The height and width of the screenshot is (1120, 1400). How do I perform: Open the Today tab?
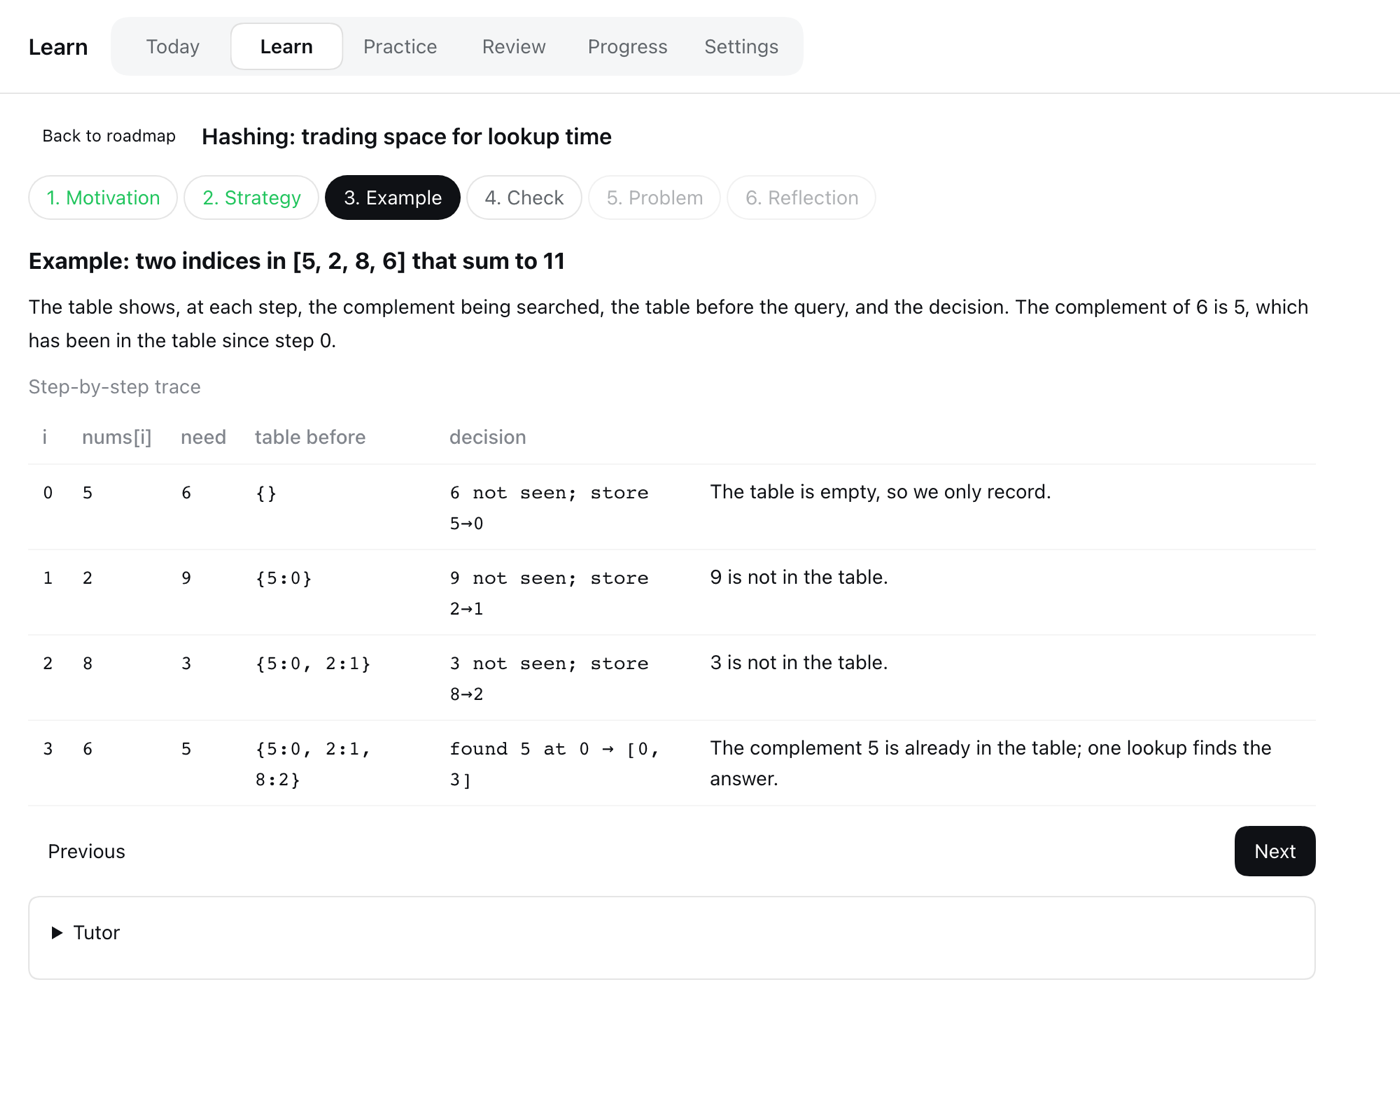point(173,47)
